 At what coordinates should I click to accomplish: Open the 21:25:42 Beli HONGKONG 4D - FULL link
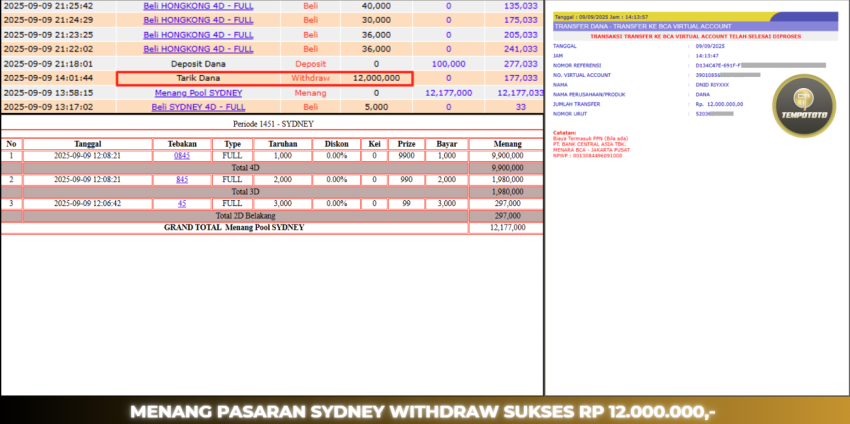pos(198,6)
